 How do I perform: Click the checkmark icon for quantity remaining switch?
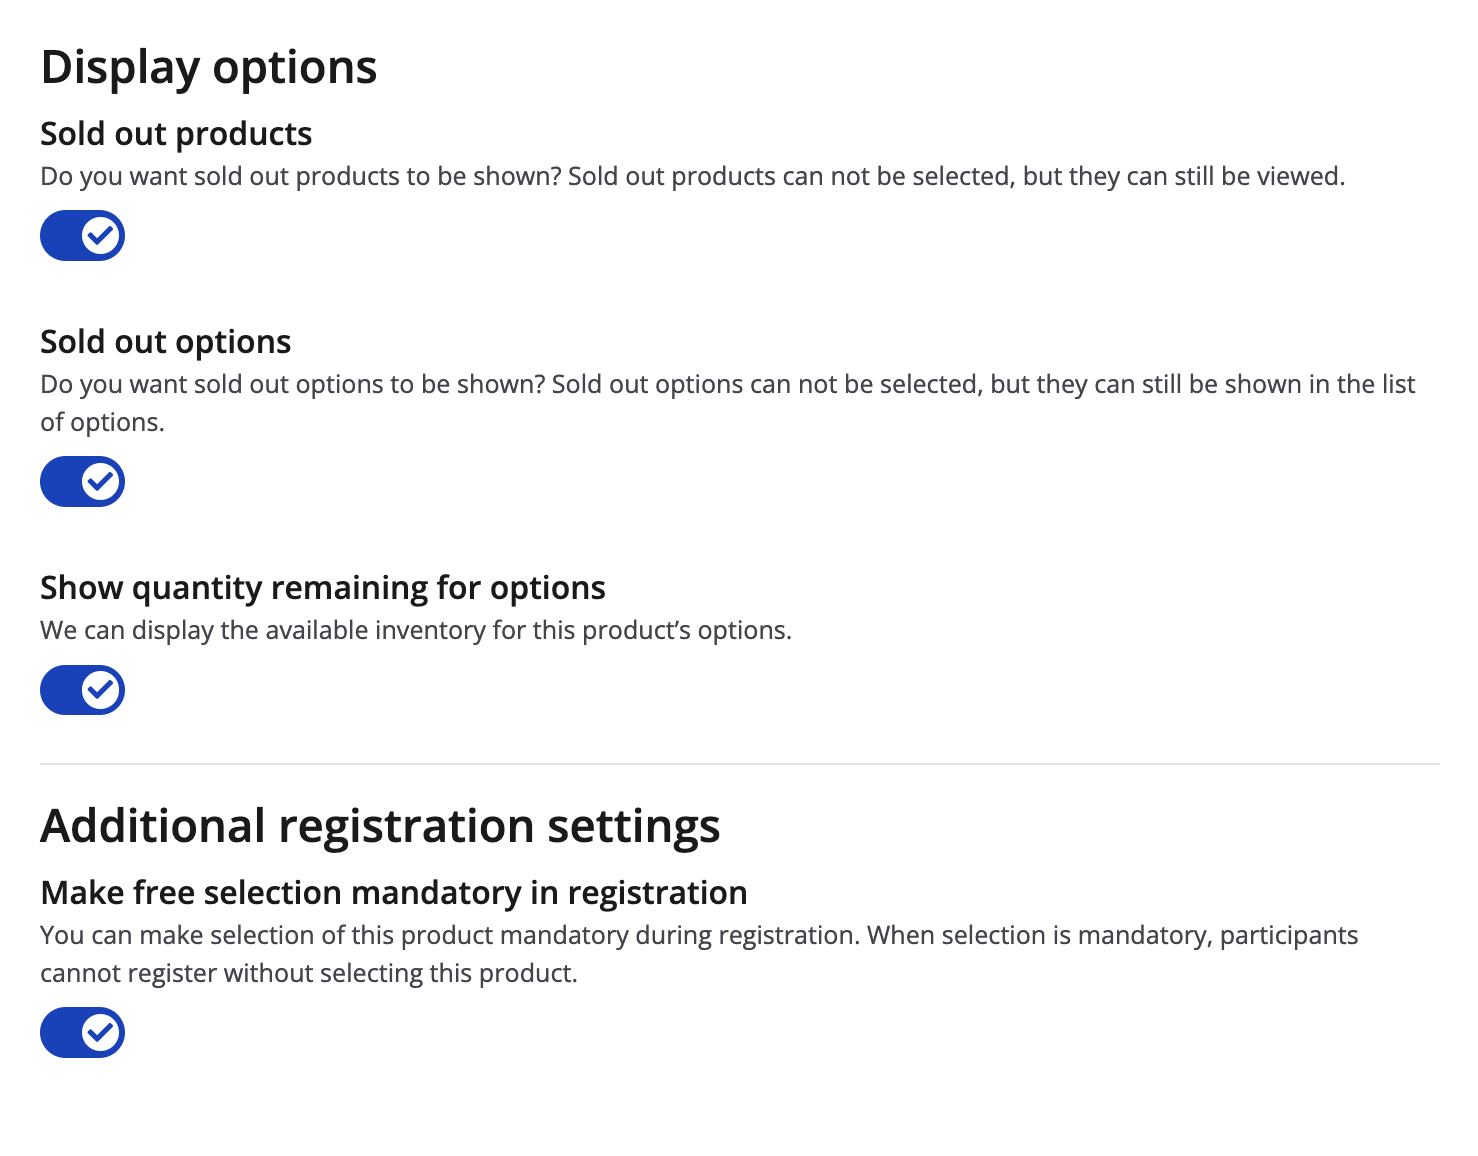pos(101,690)
